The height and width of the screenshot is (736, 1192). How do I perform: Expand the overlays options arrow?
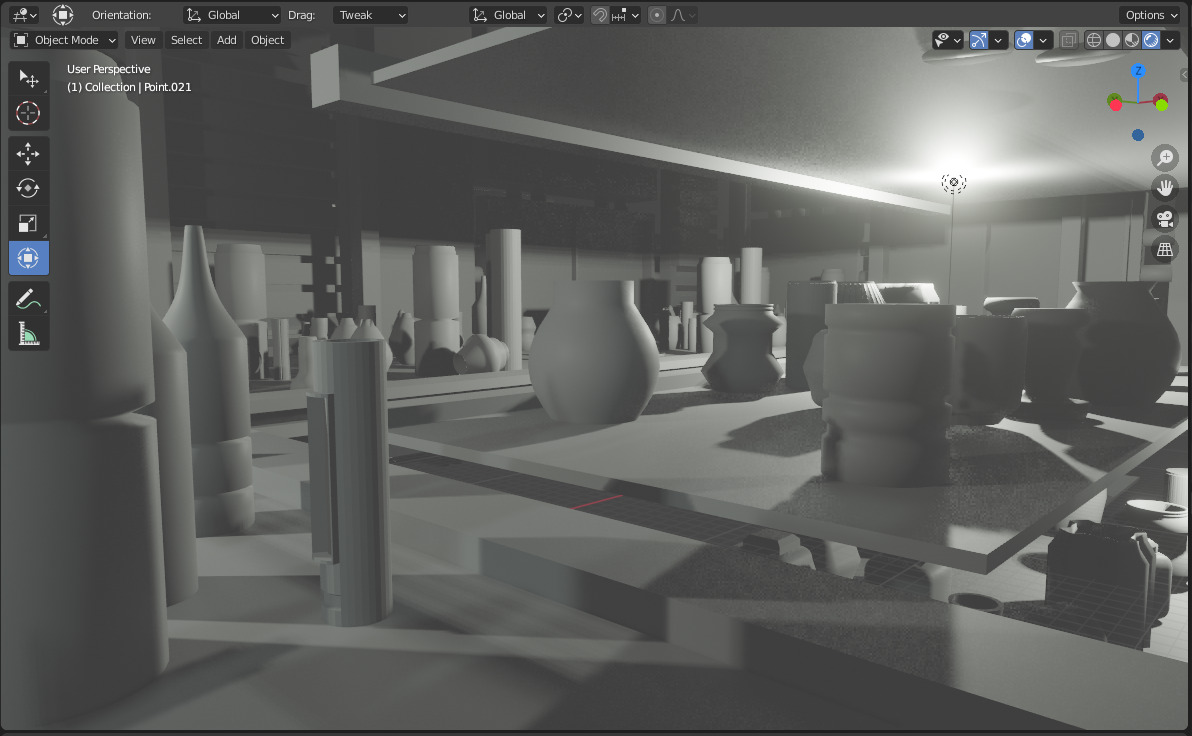tap(1044, 40)
